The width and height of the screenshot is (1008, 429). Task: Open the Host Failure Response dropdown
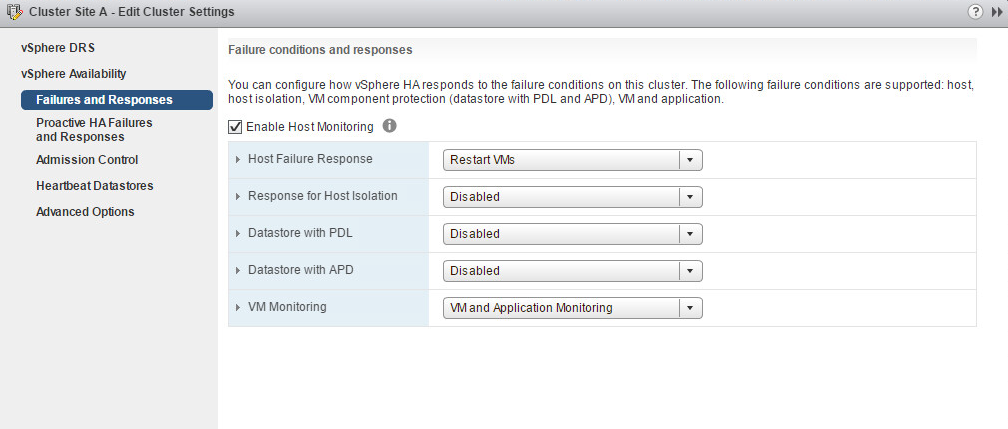click(572, 160)
